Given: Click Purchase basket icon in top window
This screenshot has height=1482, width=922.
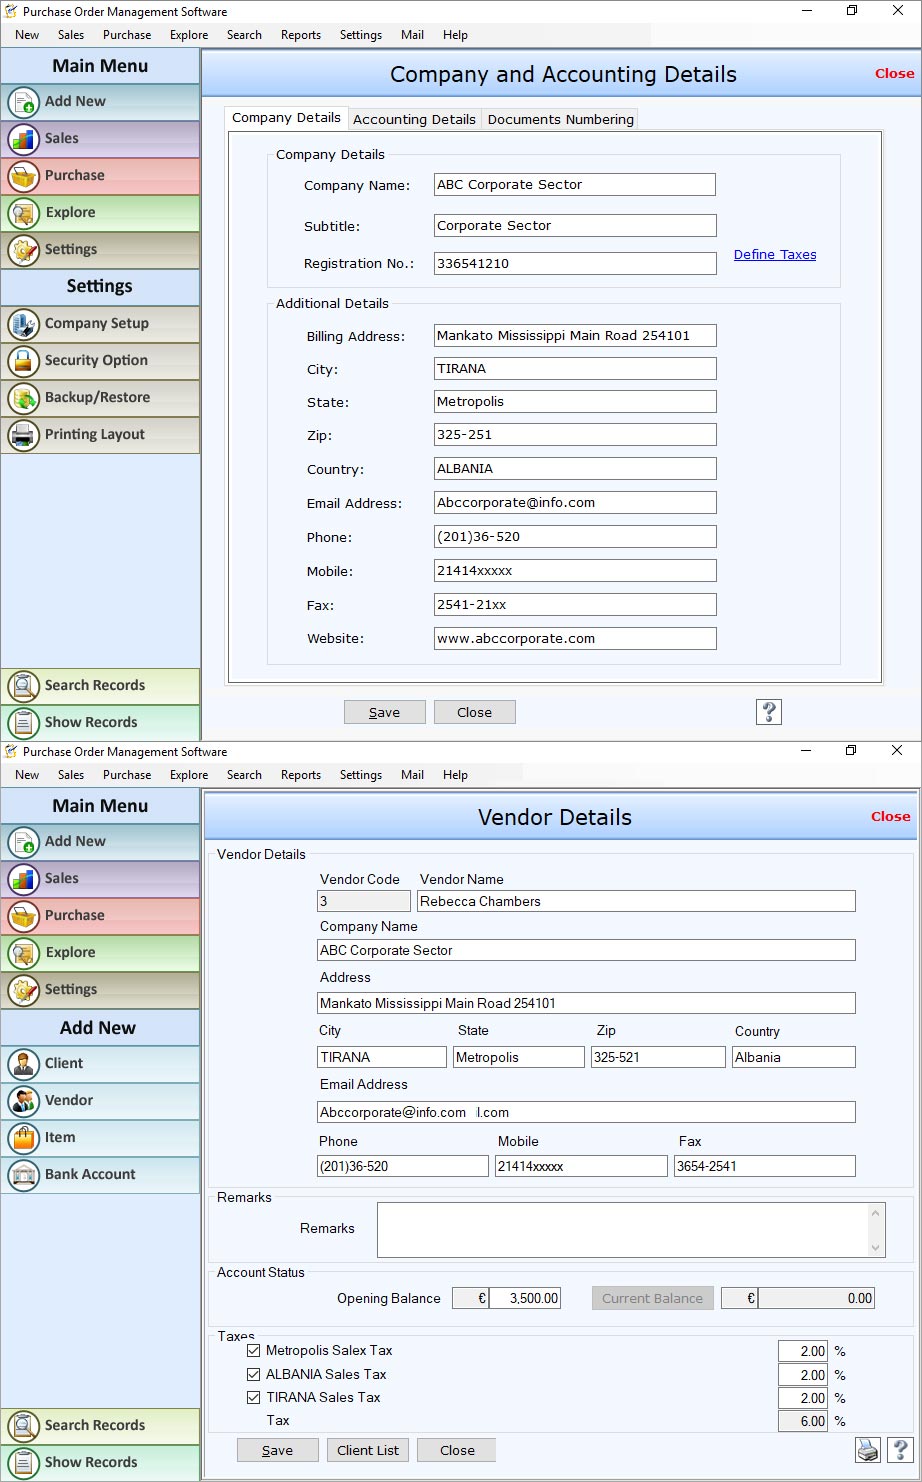Looking at the screenshot, I should click(x=23, y=176).
